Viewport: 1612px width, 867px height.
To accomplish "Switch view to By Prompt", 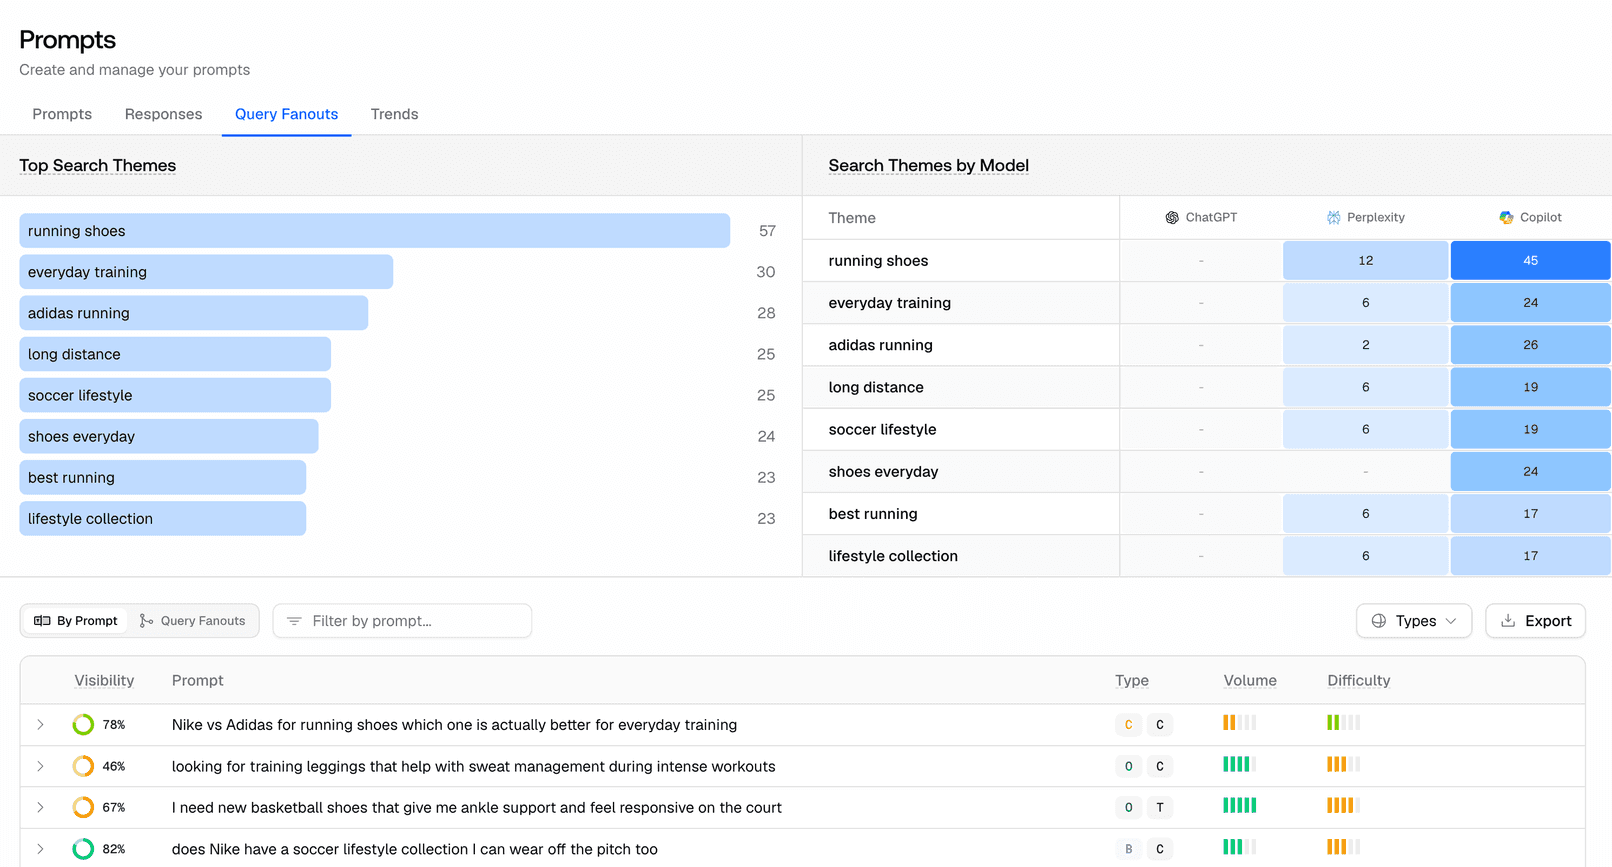I will pyautogui.click(x=76, y=621).
